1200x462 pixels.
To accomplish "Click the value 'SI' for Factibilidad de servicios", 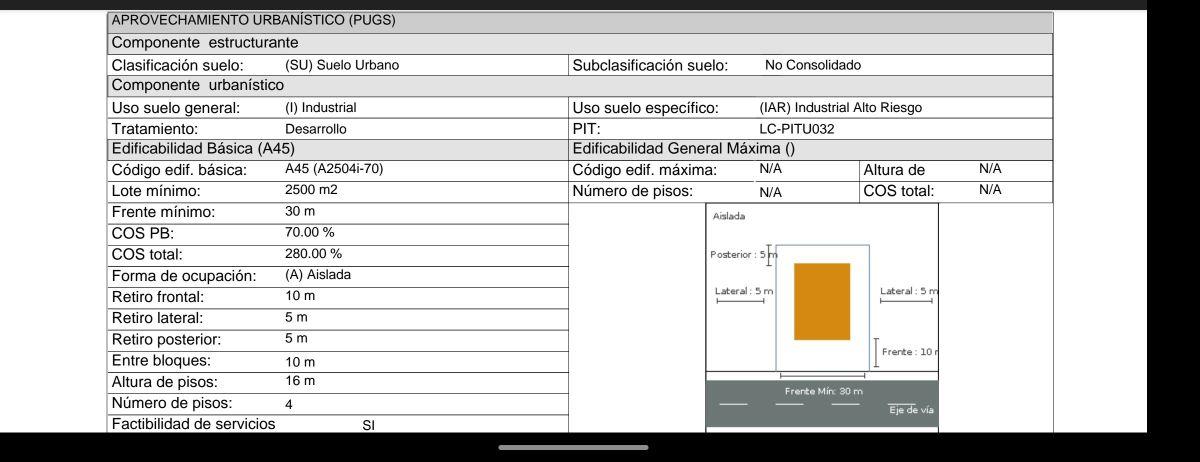I will pyautogui.click(x=368, y=426).
